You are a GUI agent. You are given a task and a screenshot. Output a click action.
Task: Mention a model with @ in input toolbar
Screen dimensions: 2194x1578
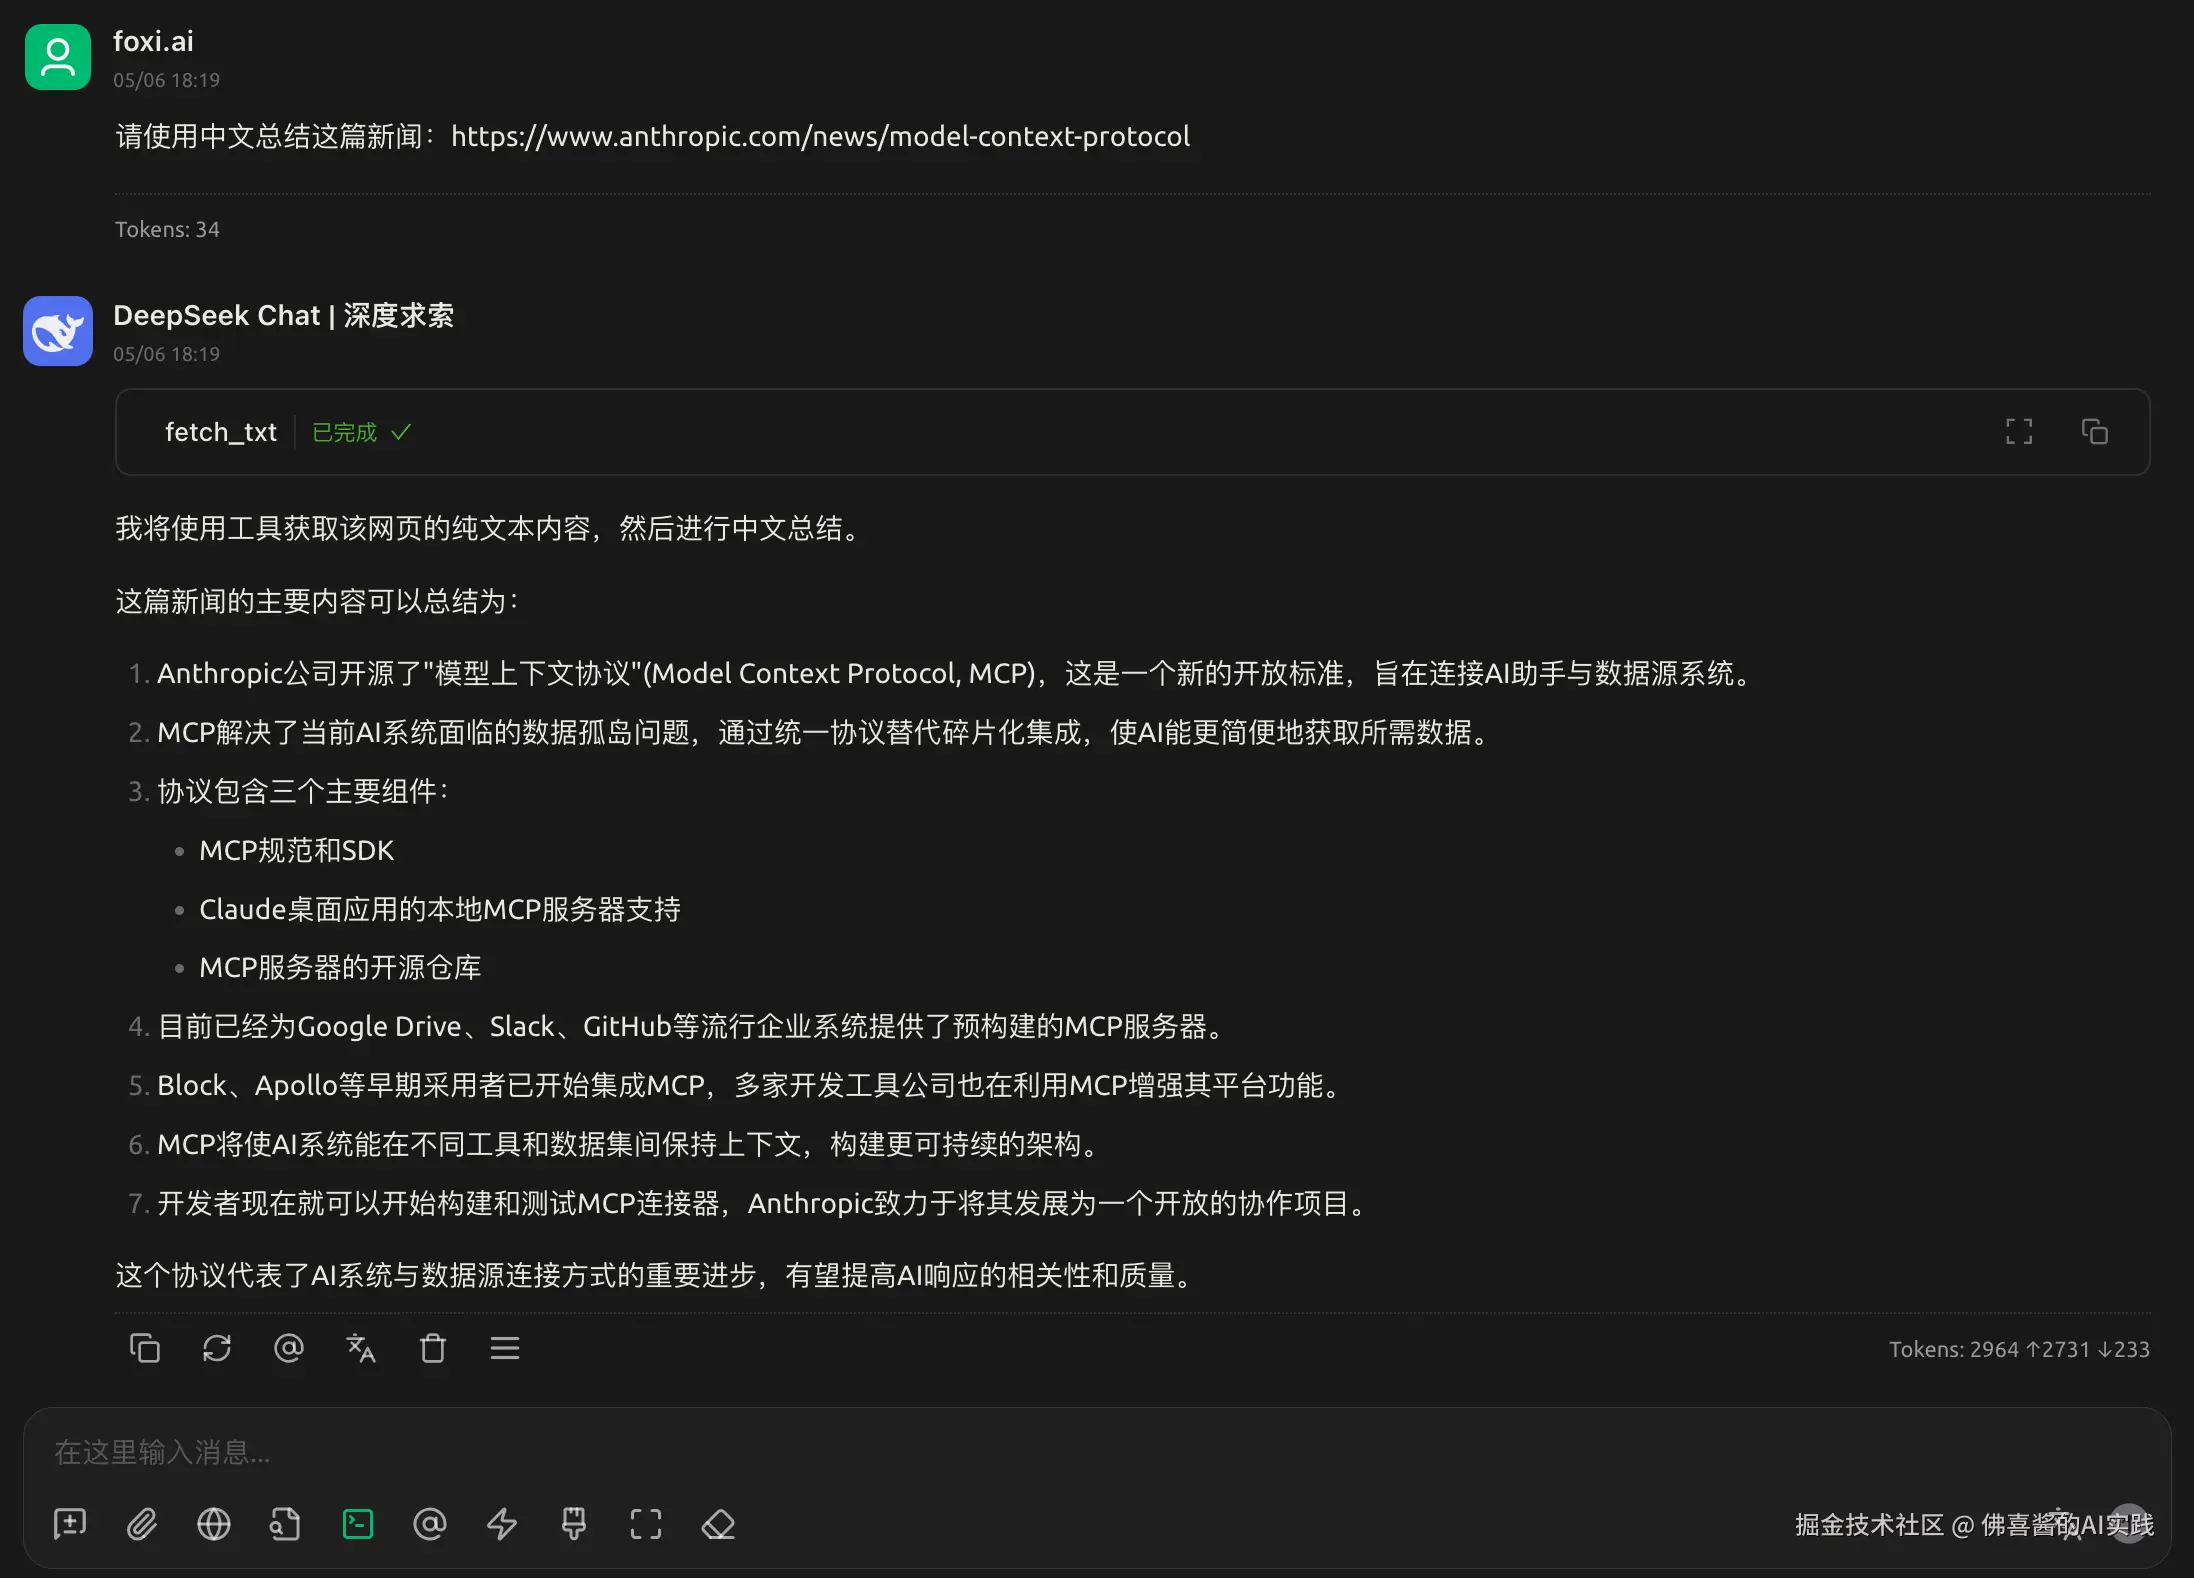pyautogui.click(x=430, y=1524)
